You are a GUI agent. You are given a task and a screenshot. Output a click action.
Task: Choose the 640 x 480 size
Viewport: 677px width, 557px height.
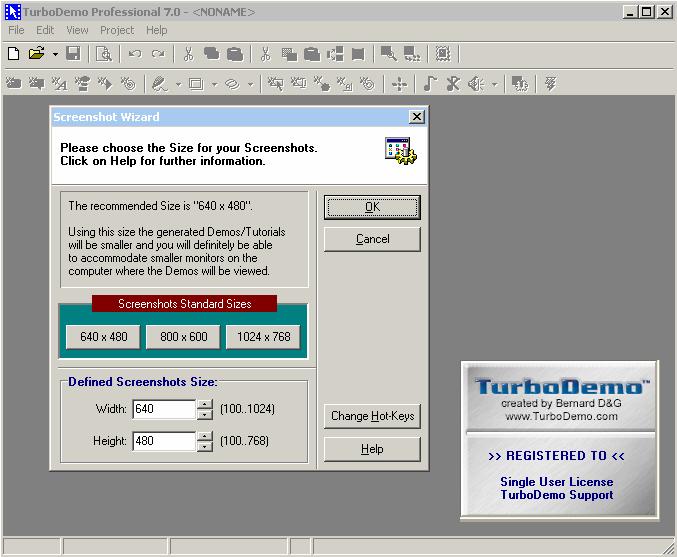click(103, 337)
